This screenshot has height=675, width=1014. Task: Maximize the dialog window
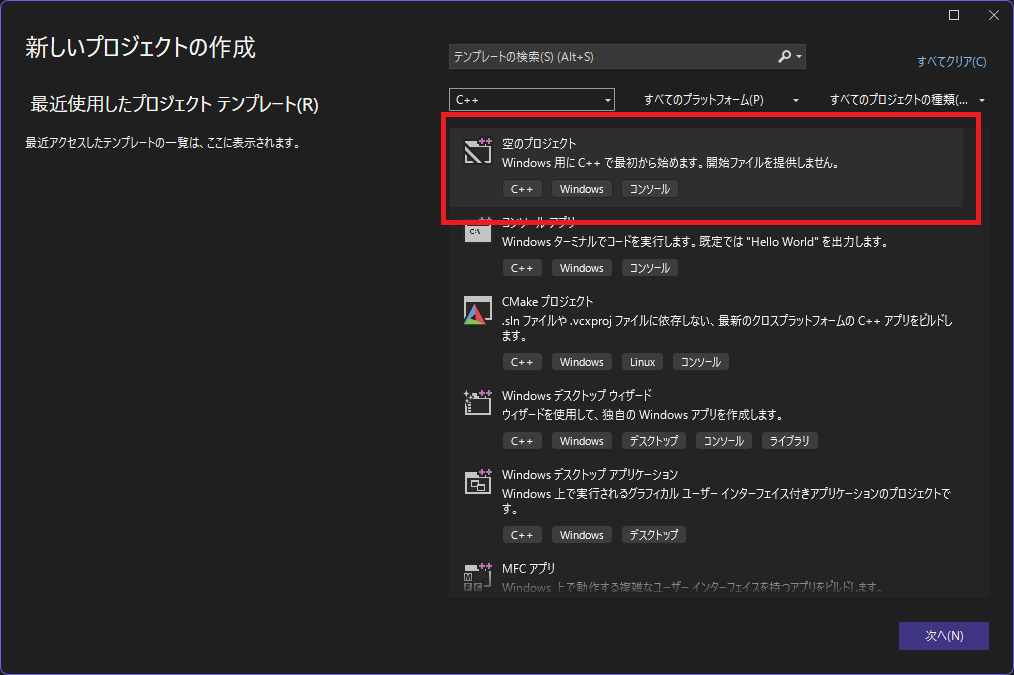tap(954, 15)
